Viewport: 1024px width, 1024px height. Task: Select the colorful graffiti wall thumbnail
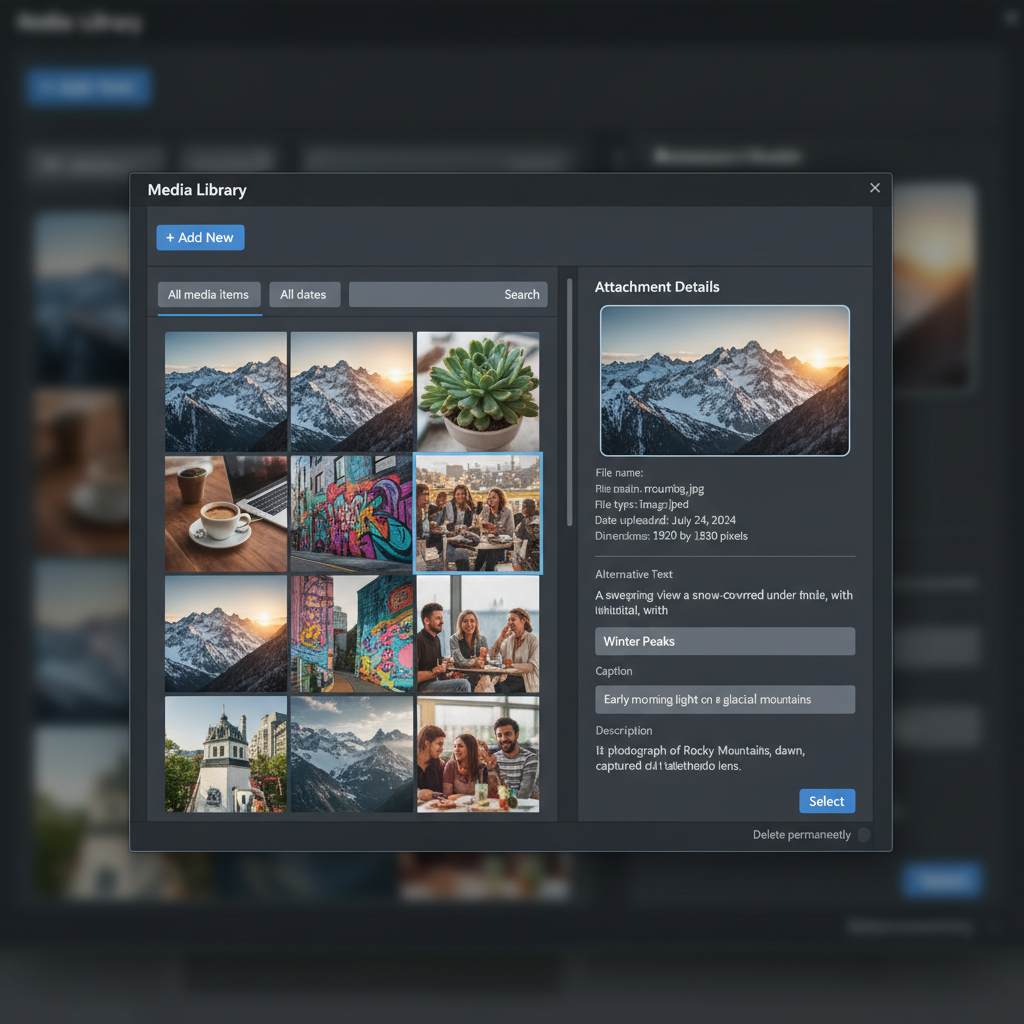click(351, 513)
